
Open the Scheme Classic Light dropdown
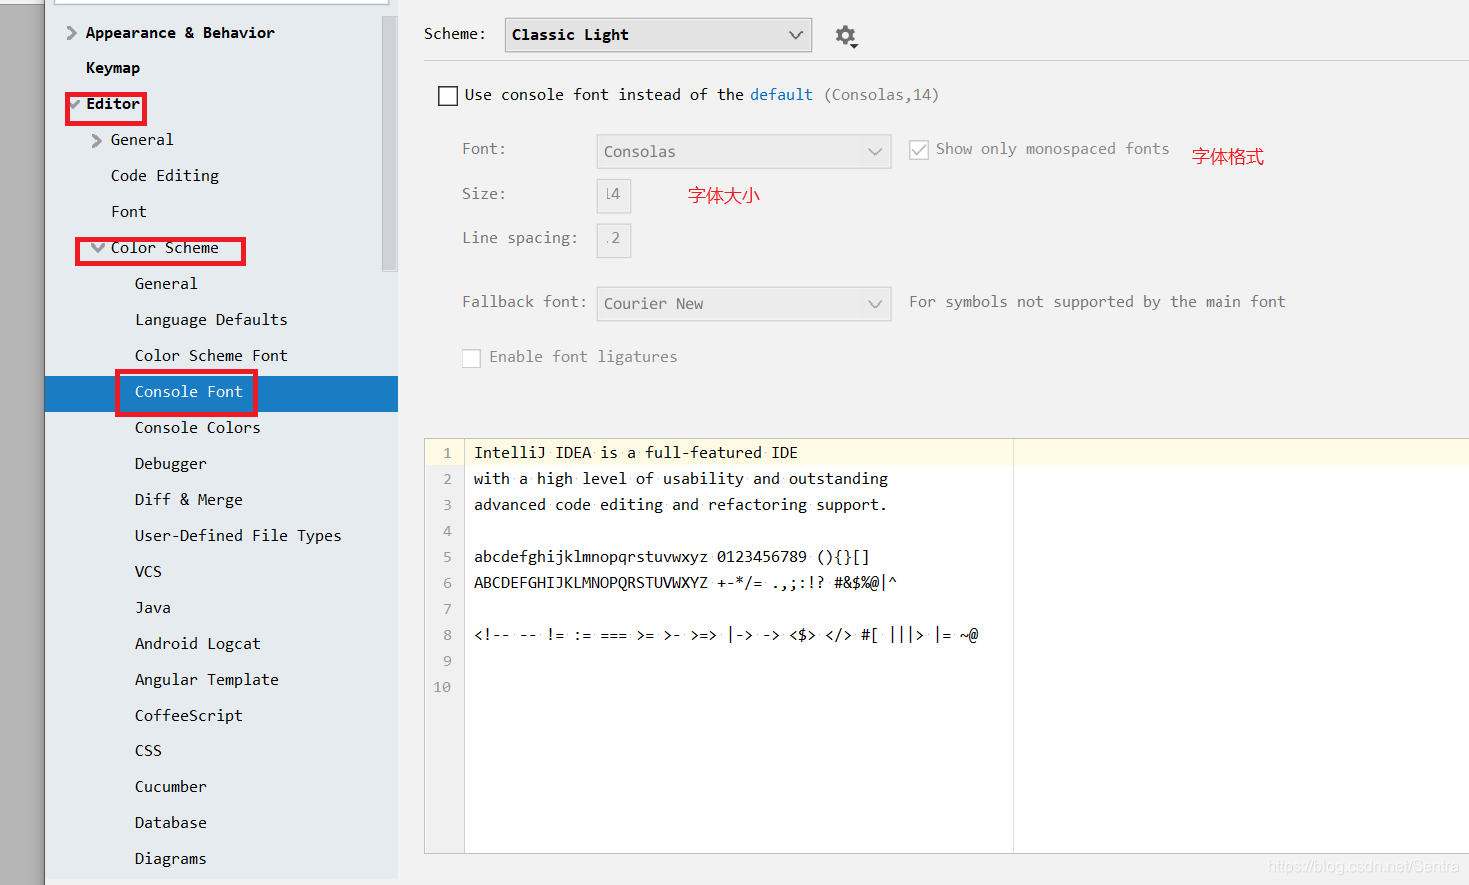[x=658, y=35]
